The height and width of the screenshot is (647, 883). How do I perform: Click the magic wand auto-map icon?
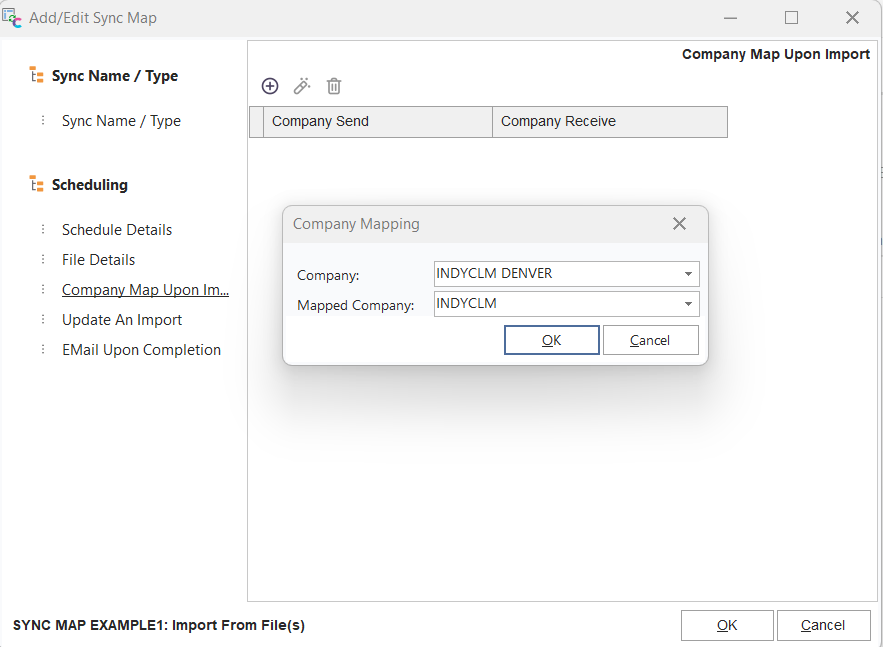(x=302, y=86)
